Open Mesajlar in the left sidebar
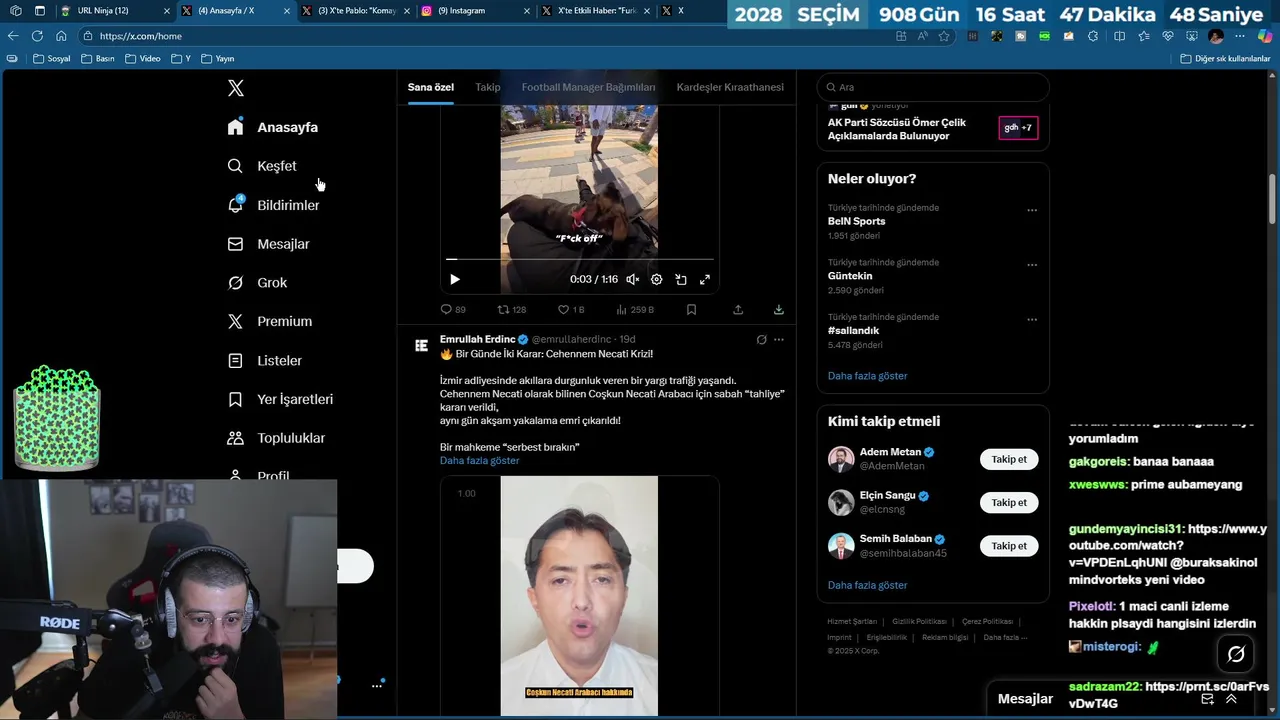Image resolution: width=1280 pixels, height=720 pixels. pos(268,244)
